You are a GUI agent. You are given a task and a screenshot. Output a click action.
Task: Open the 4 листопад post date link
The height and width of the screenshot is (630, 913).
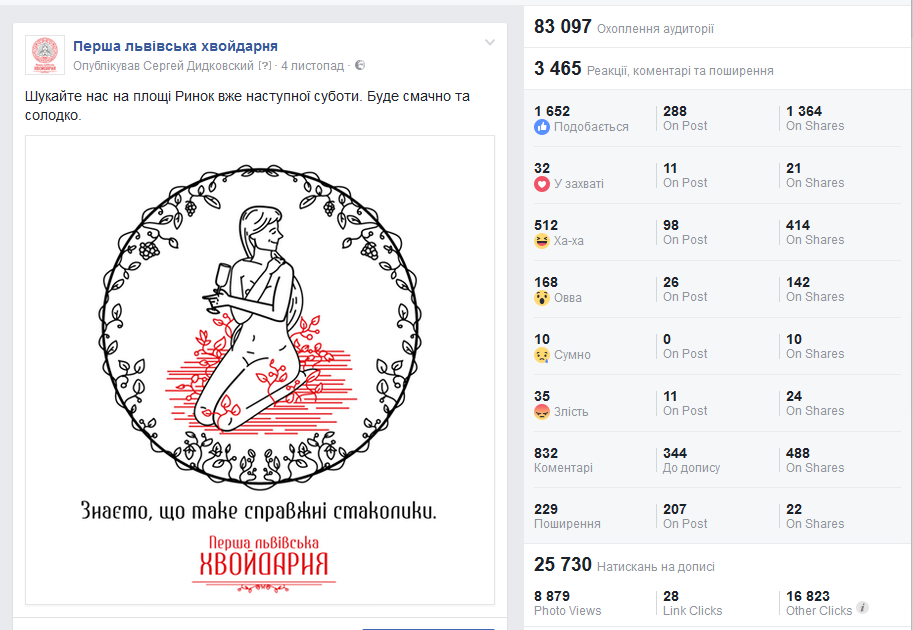click(313, 66)
